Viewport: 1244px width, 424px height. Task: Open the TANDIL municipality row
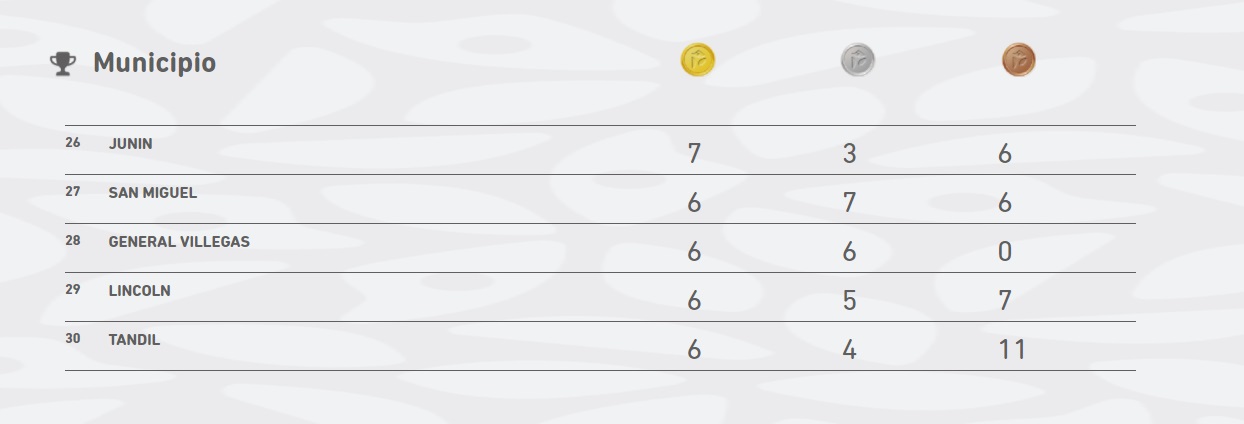[x=600, y=346]
